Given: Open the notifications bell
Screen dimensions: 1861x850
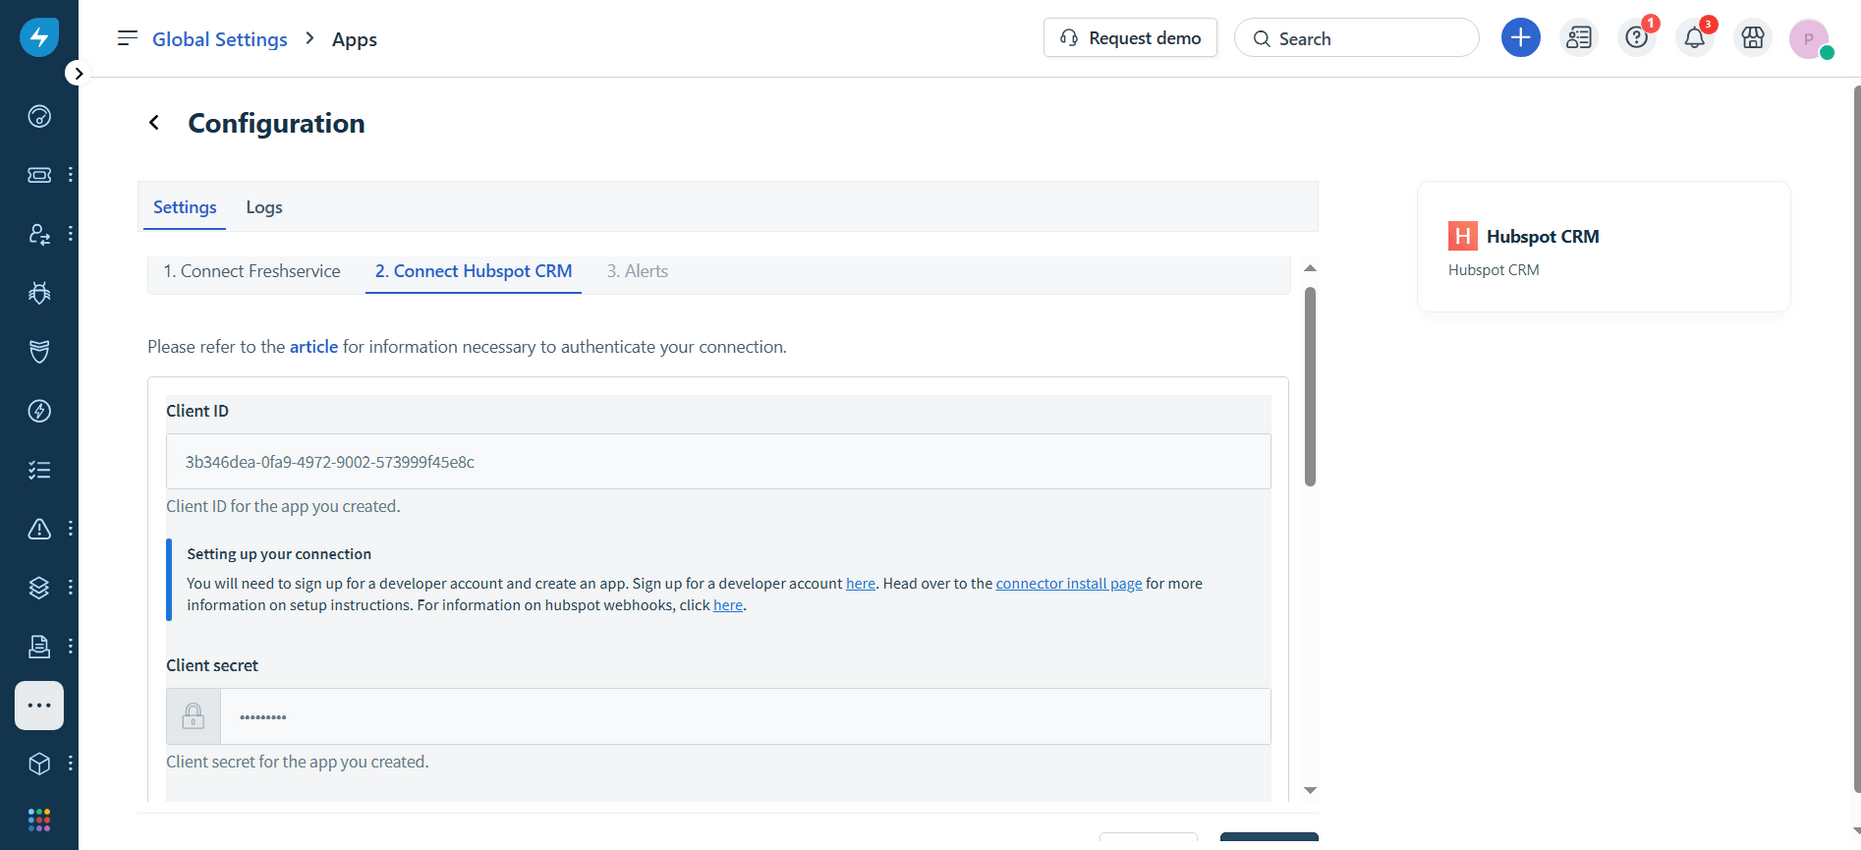Looking at the screenshot, I should (1694, 38).
